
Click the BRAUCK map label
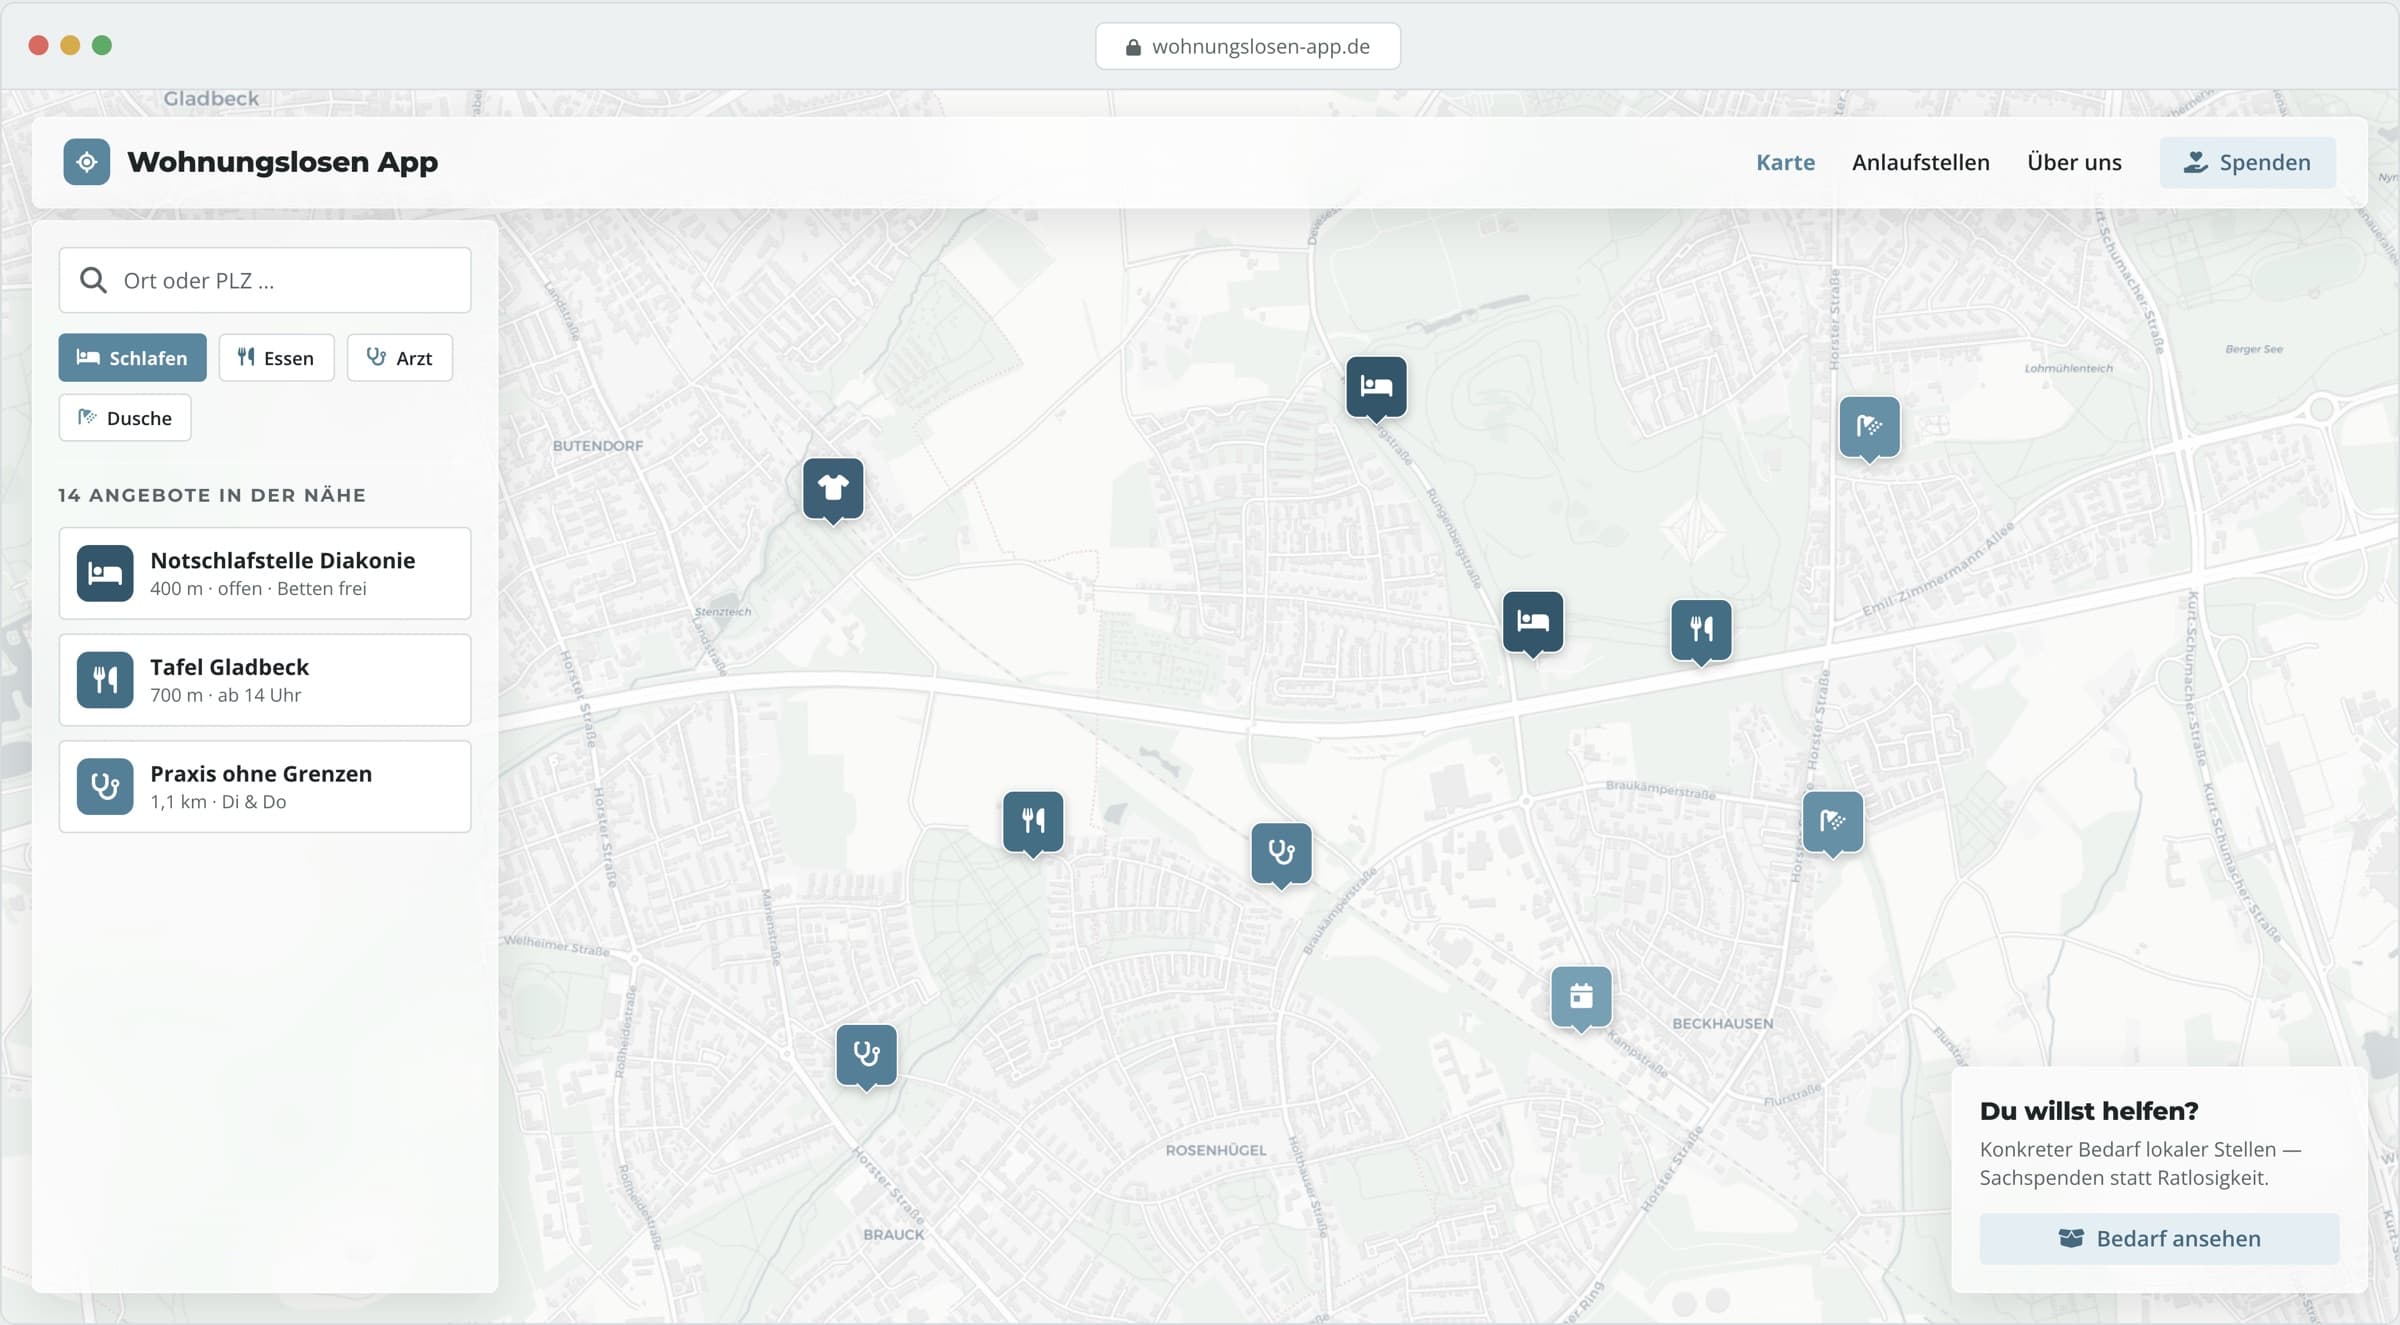coord(894,1235)
